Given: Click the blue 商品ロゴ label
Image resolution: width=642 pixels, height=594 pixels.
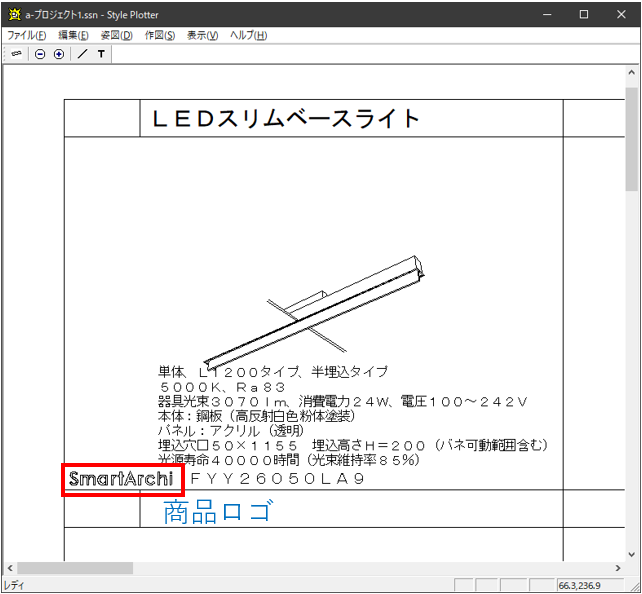Looking at the screenshot, I should (217, 513).
